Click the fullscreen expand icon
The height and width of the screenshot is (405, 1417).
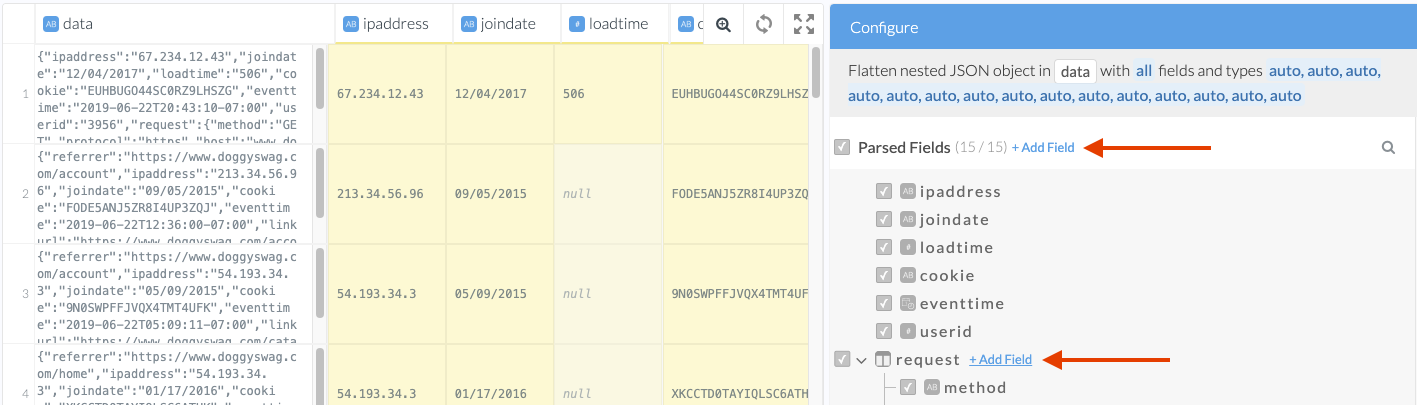pos(803,24)
